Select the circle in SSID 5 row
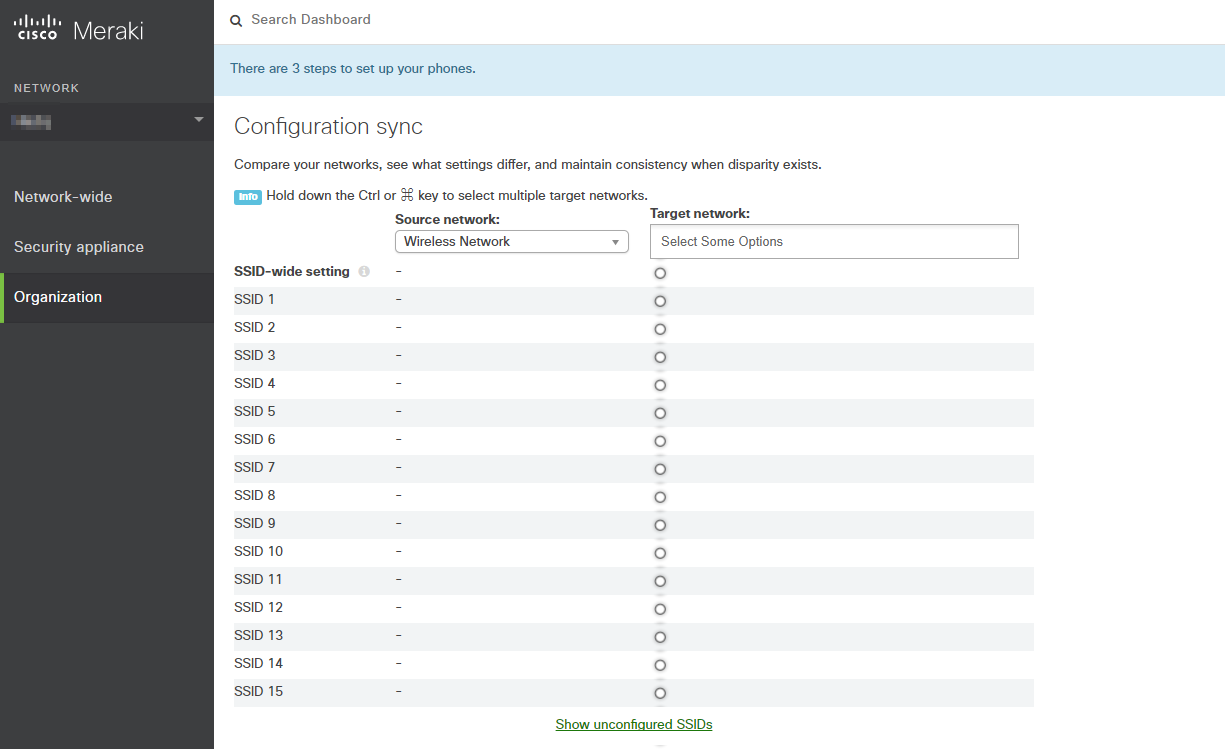The image size is (1225, 749). (x=660, y=413)
